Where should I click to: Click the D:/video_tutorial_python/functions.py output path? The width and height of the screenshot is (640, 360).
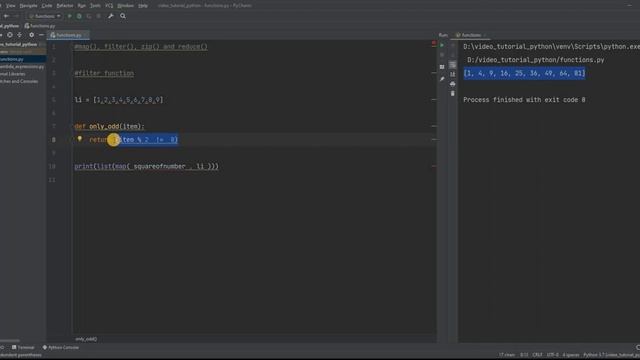click(x=536, y=60)
